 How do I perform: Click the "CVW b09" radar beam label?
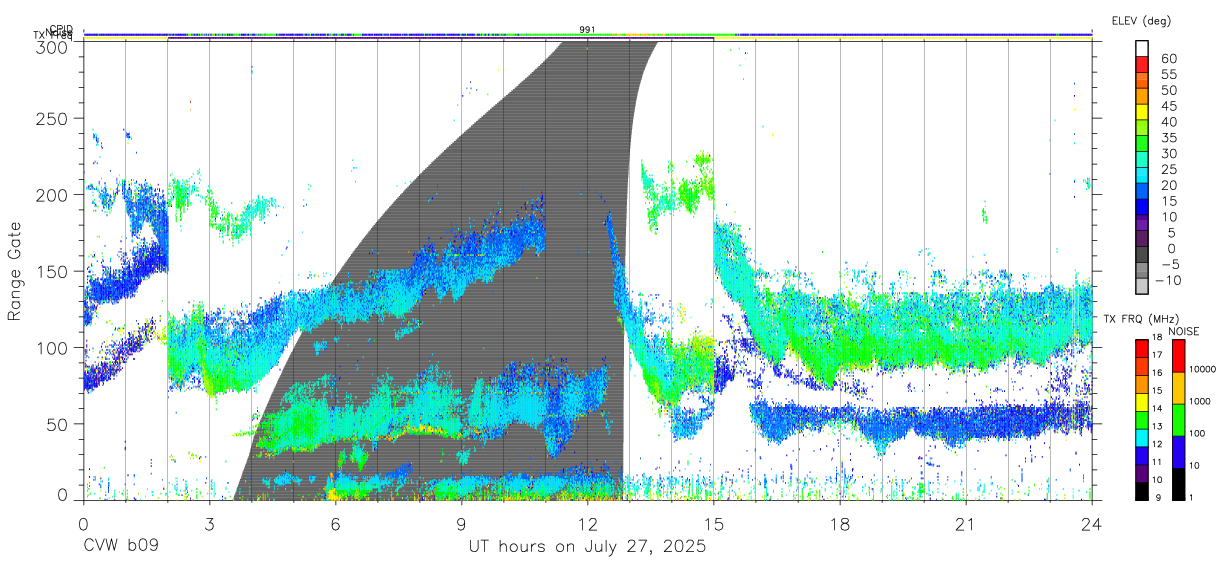121,546
